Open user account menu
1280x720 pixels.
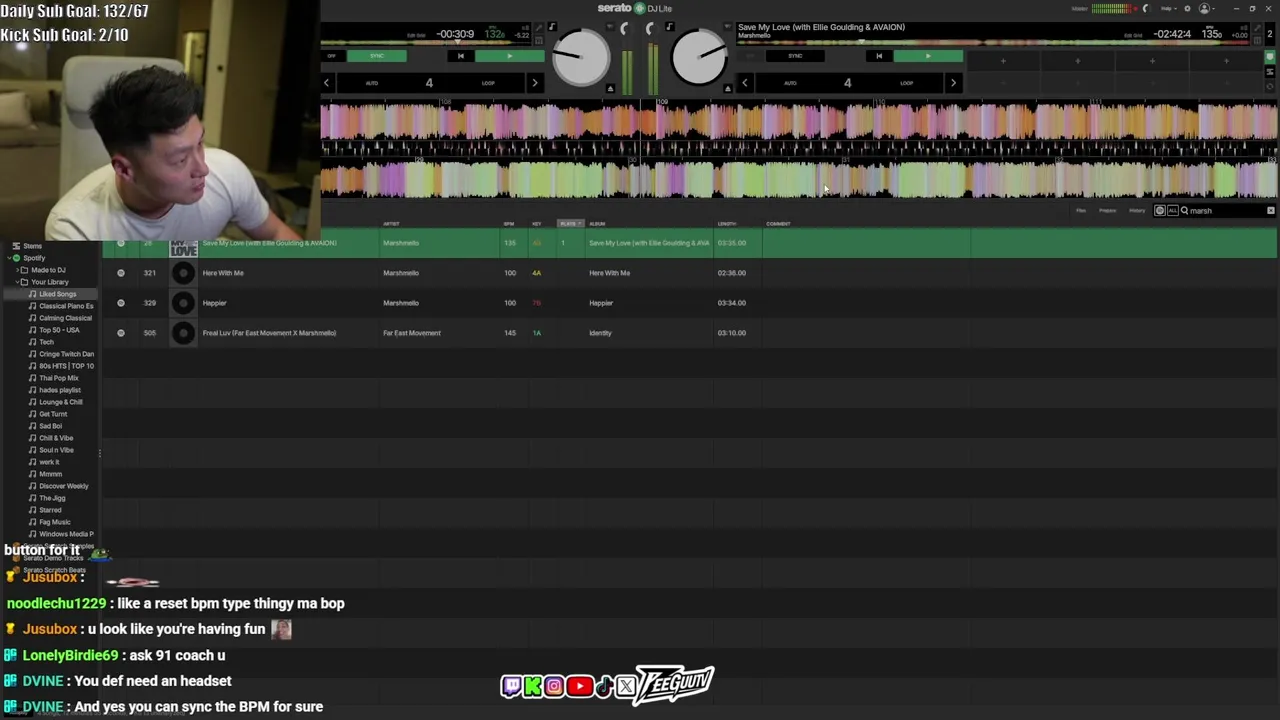tap(1207, 8)
